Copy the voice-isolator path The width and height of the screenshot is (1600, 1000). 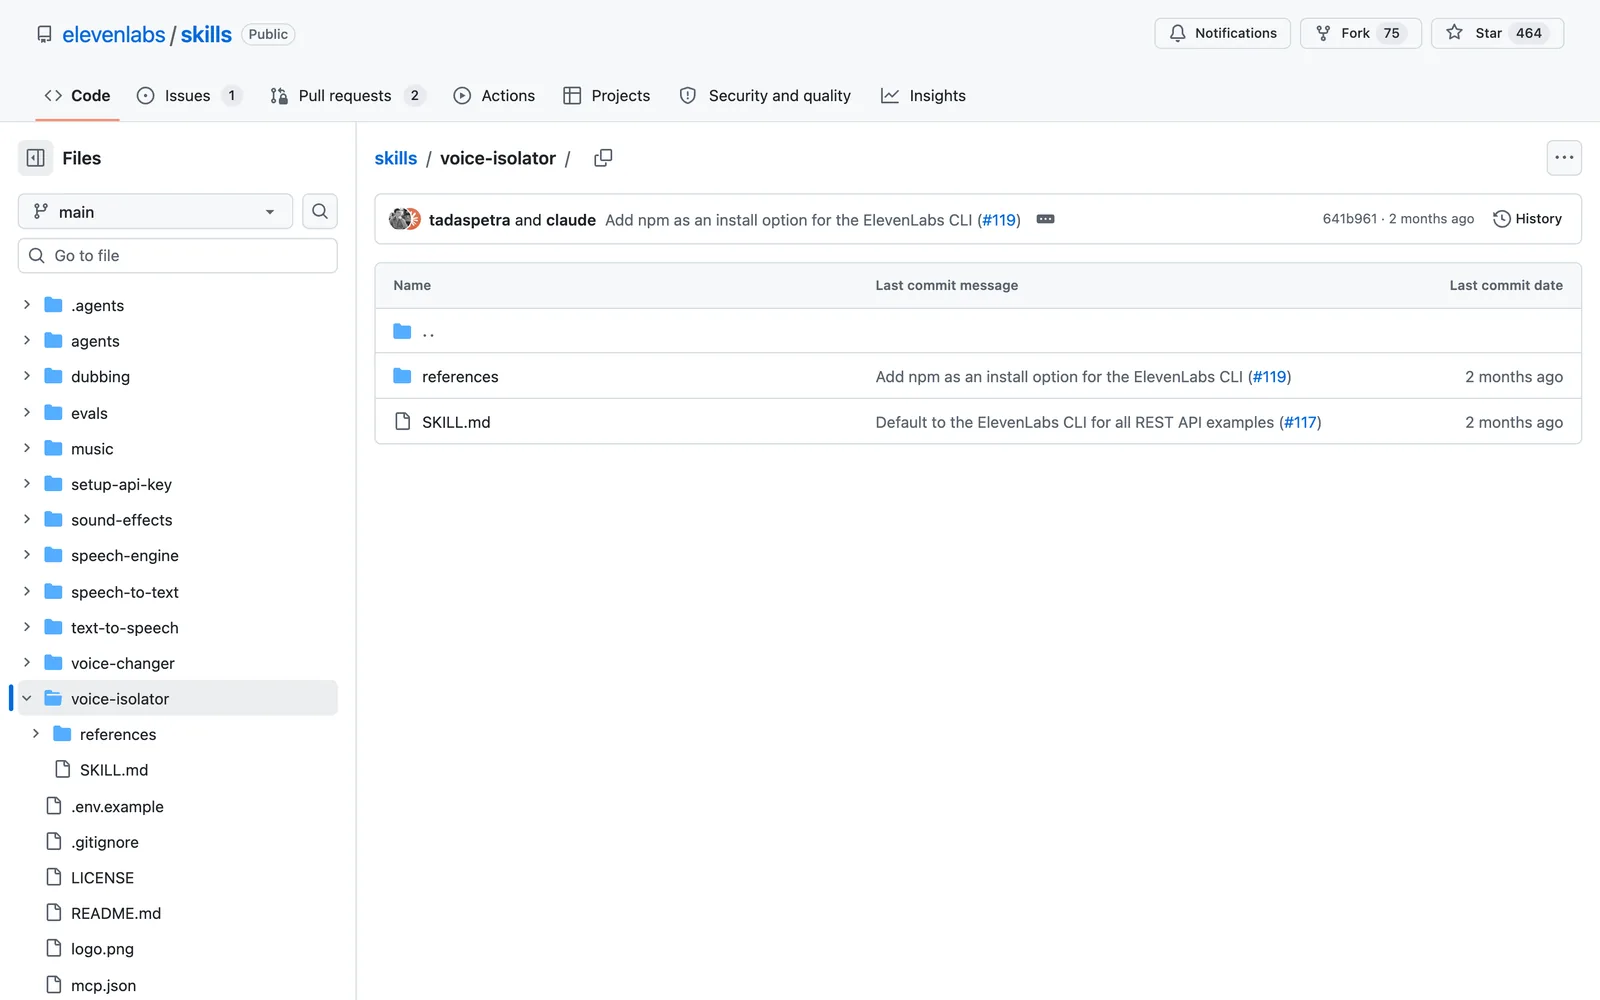603,158
